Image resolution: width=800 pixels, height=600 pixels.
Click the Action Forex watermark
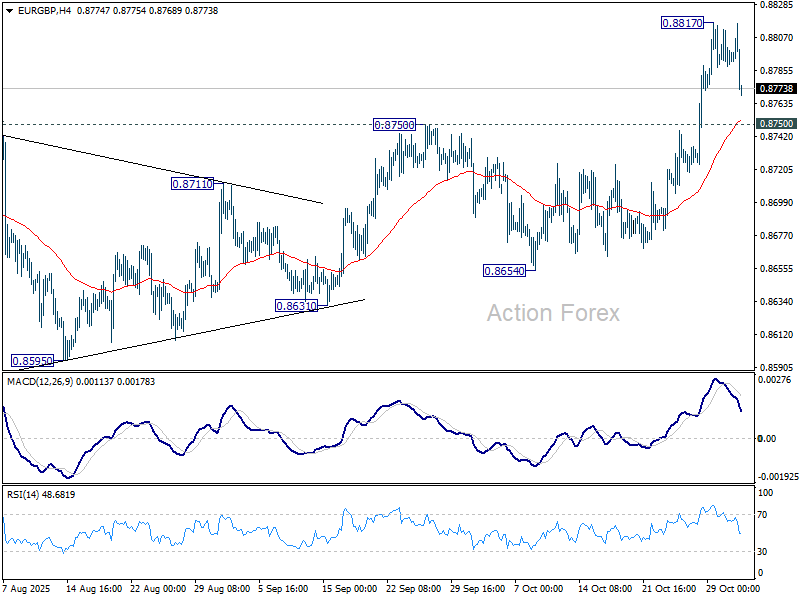[x=553, y=313]
